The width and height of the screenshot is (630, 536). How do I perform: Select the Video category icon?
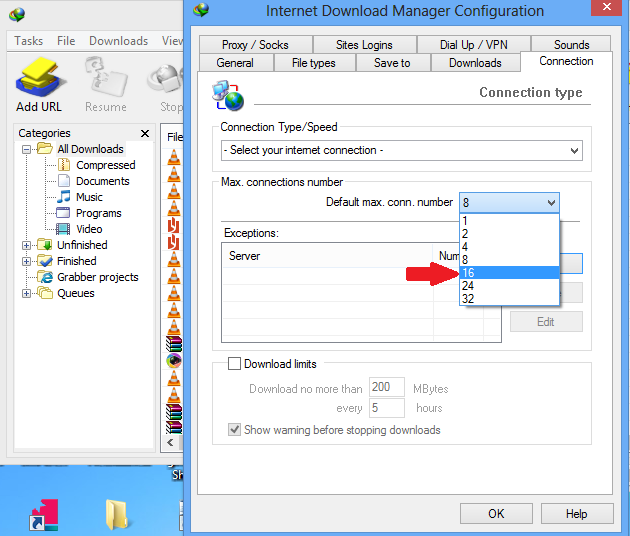[65, 229]
